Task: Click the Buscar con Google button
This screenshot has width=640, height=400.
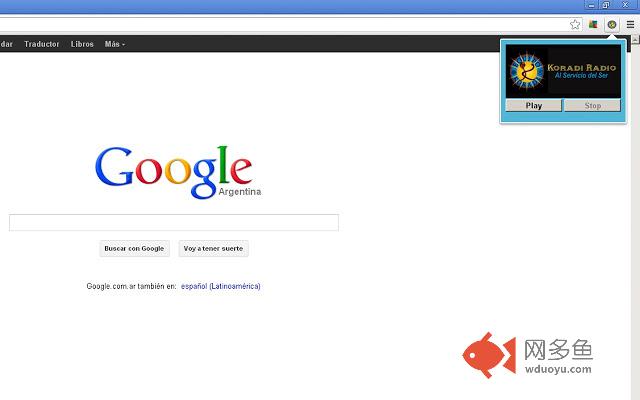Action: click(x=134, y=249)
